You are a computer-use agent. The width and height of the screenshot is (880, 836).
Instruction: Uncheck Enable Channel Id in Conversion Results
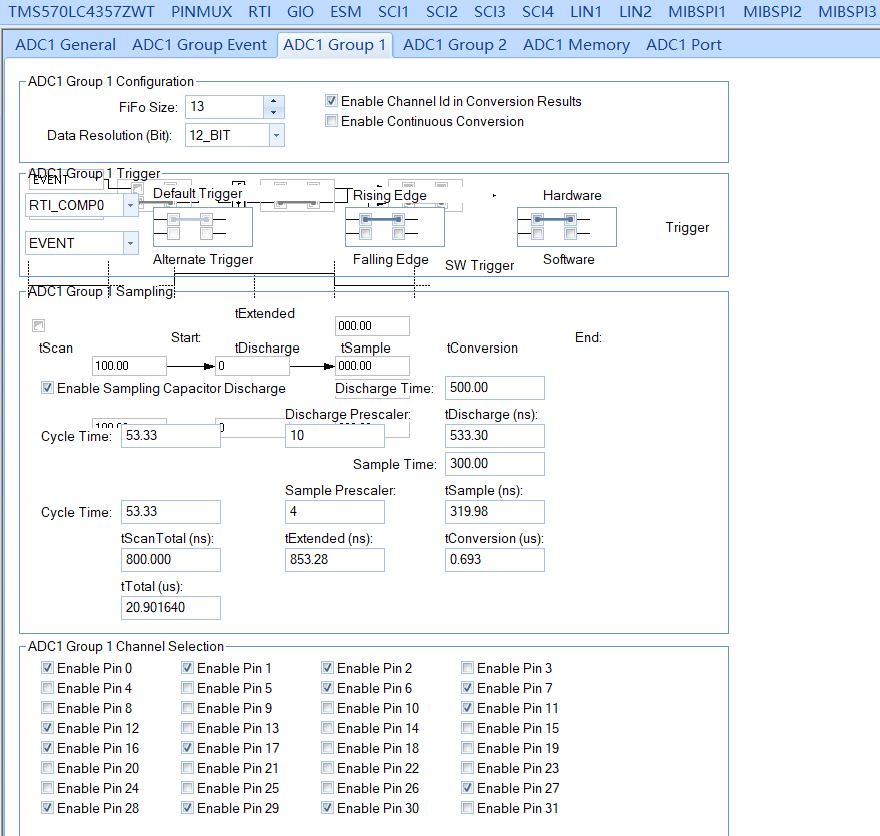coord(330,101)
